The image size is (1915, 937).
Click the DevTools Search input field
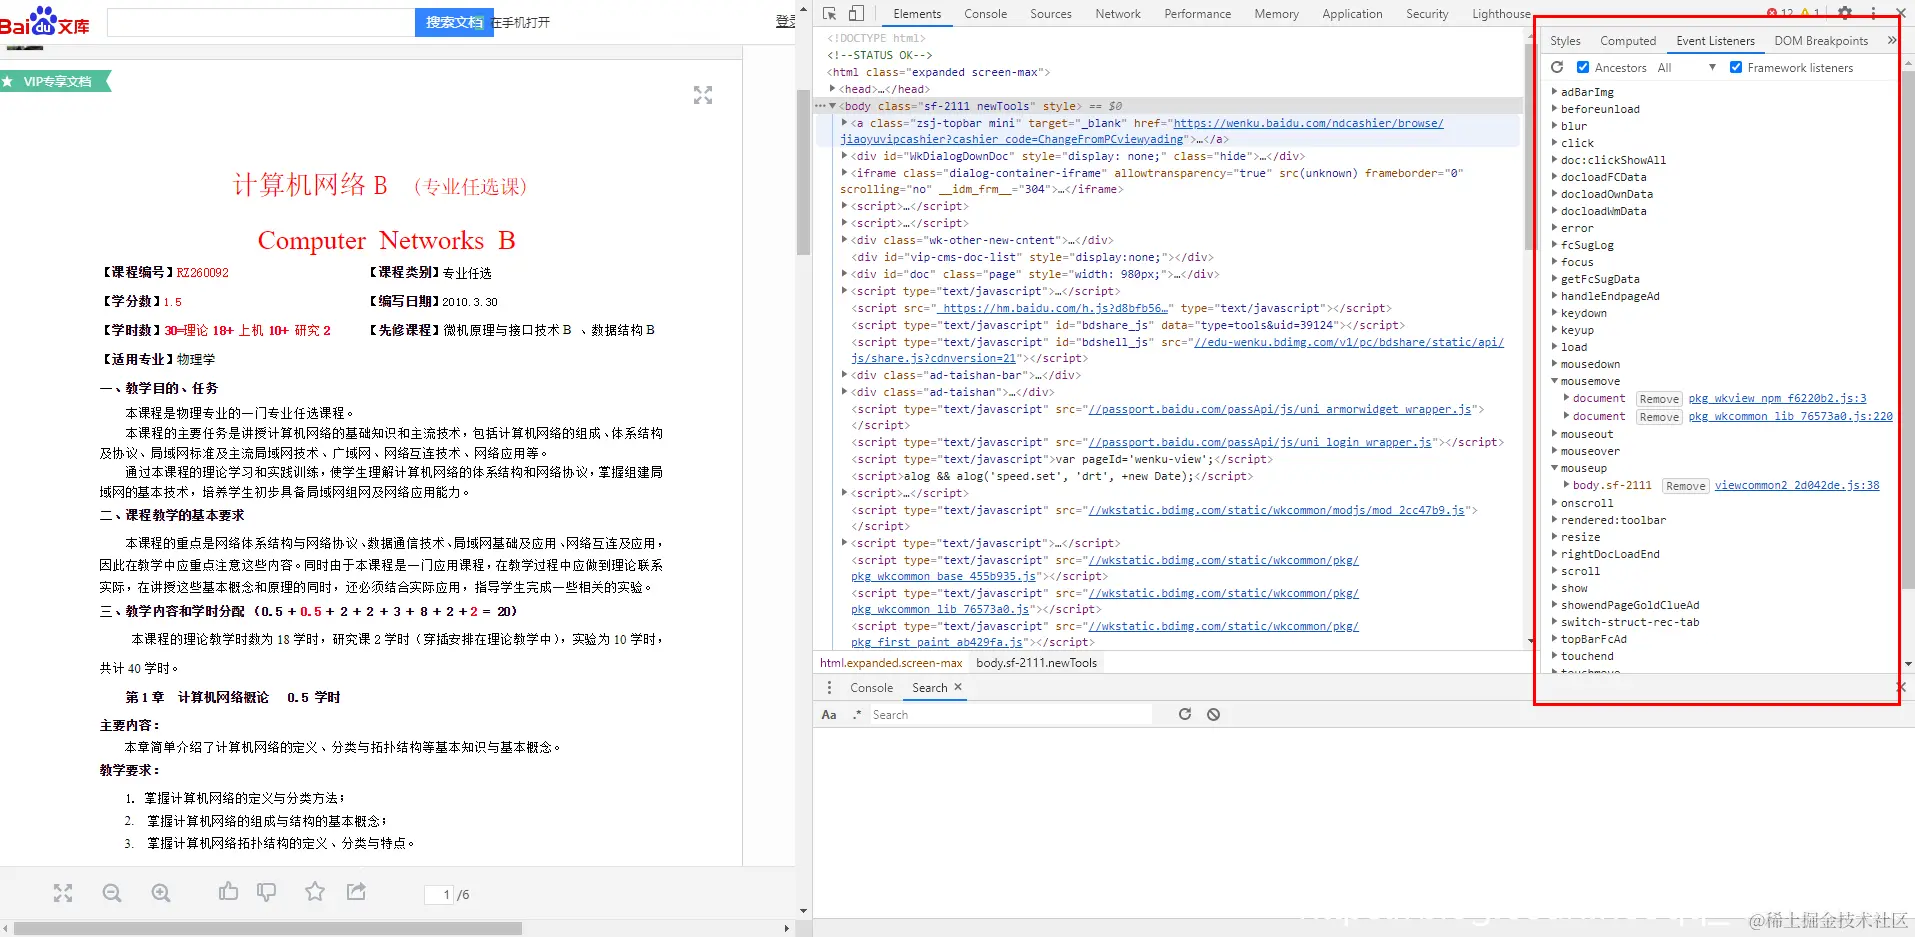(1010, 714)
